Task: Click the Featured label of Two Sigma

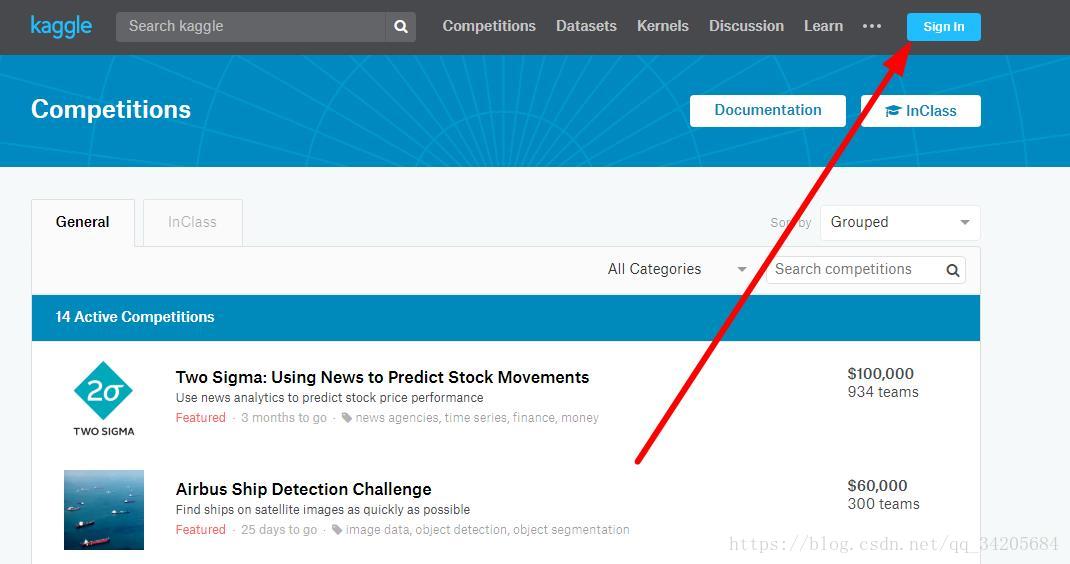Action: tap(201, 418)
